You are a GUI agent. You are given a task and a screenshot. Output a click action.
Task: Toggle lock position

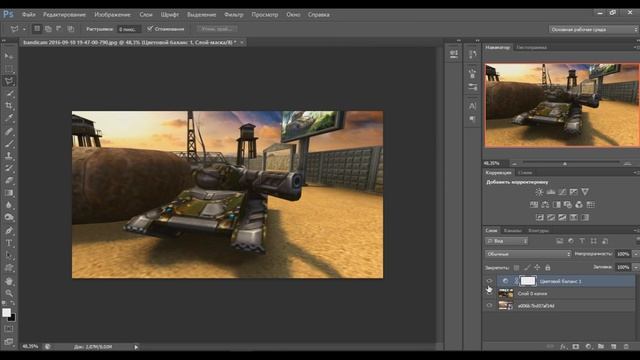(537, 268)
